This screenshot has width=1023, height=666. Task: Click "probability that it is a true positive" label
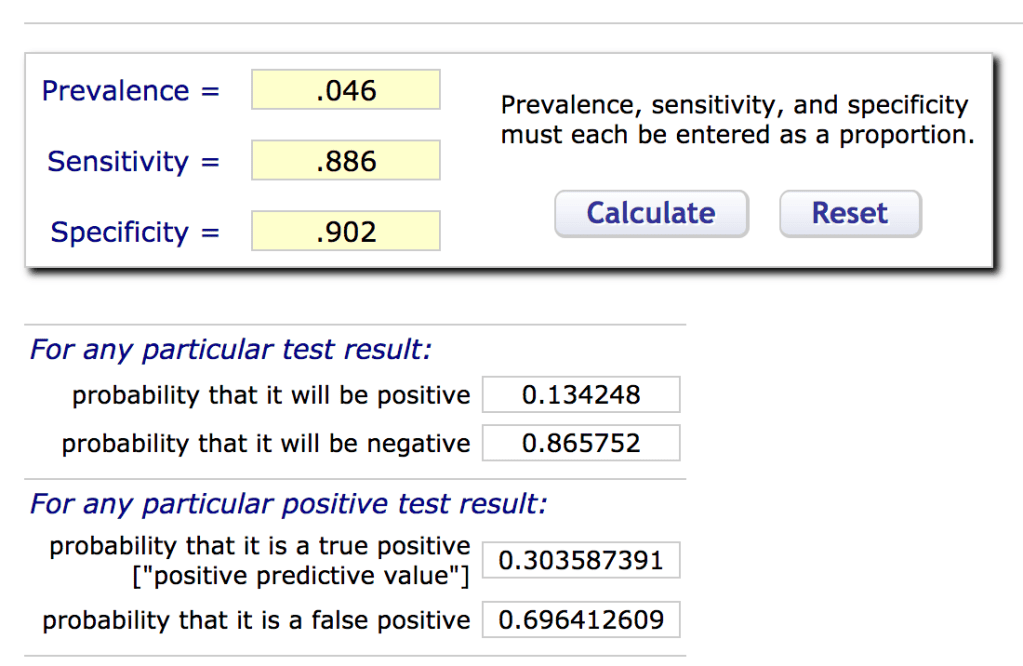259,546
